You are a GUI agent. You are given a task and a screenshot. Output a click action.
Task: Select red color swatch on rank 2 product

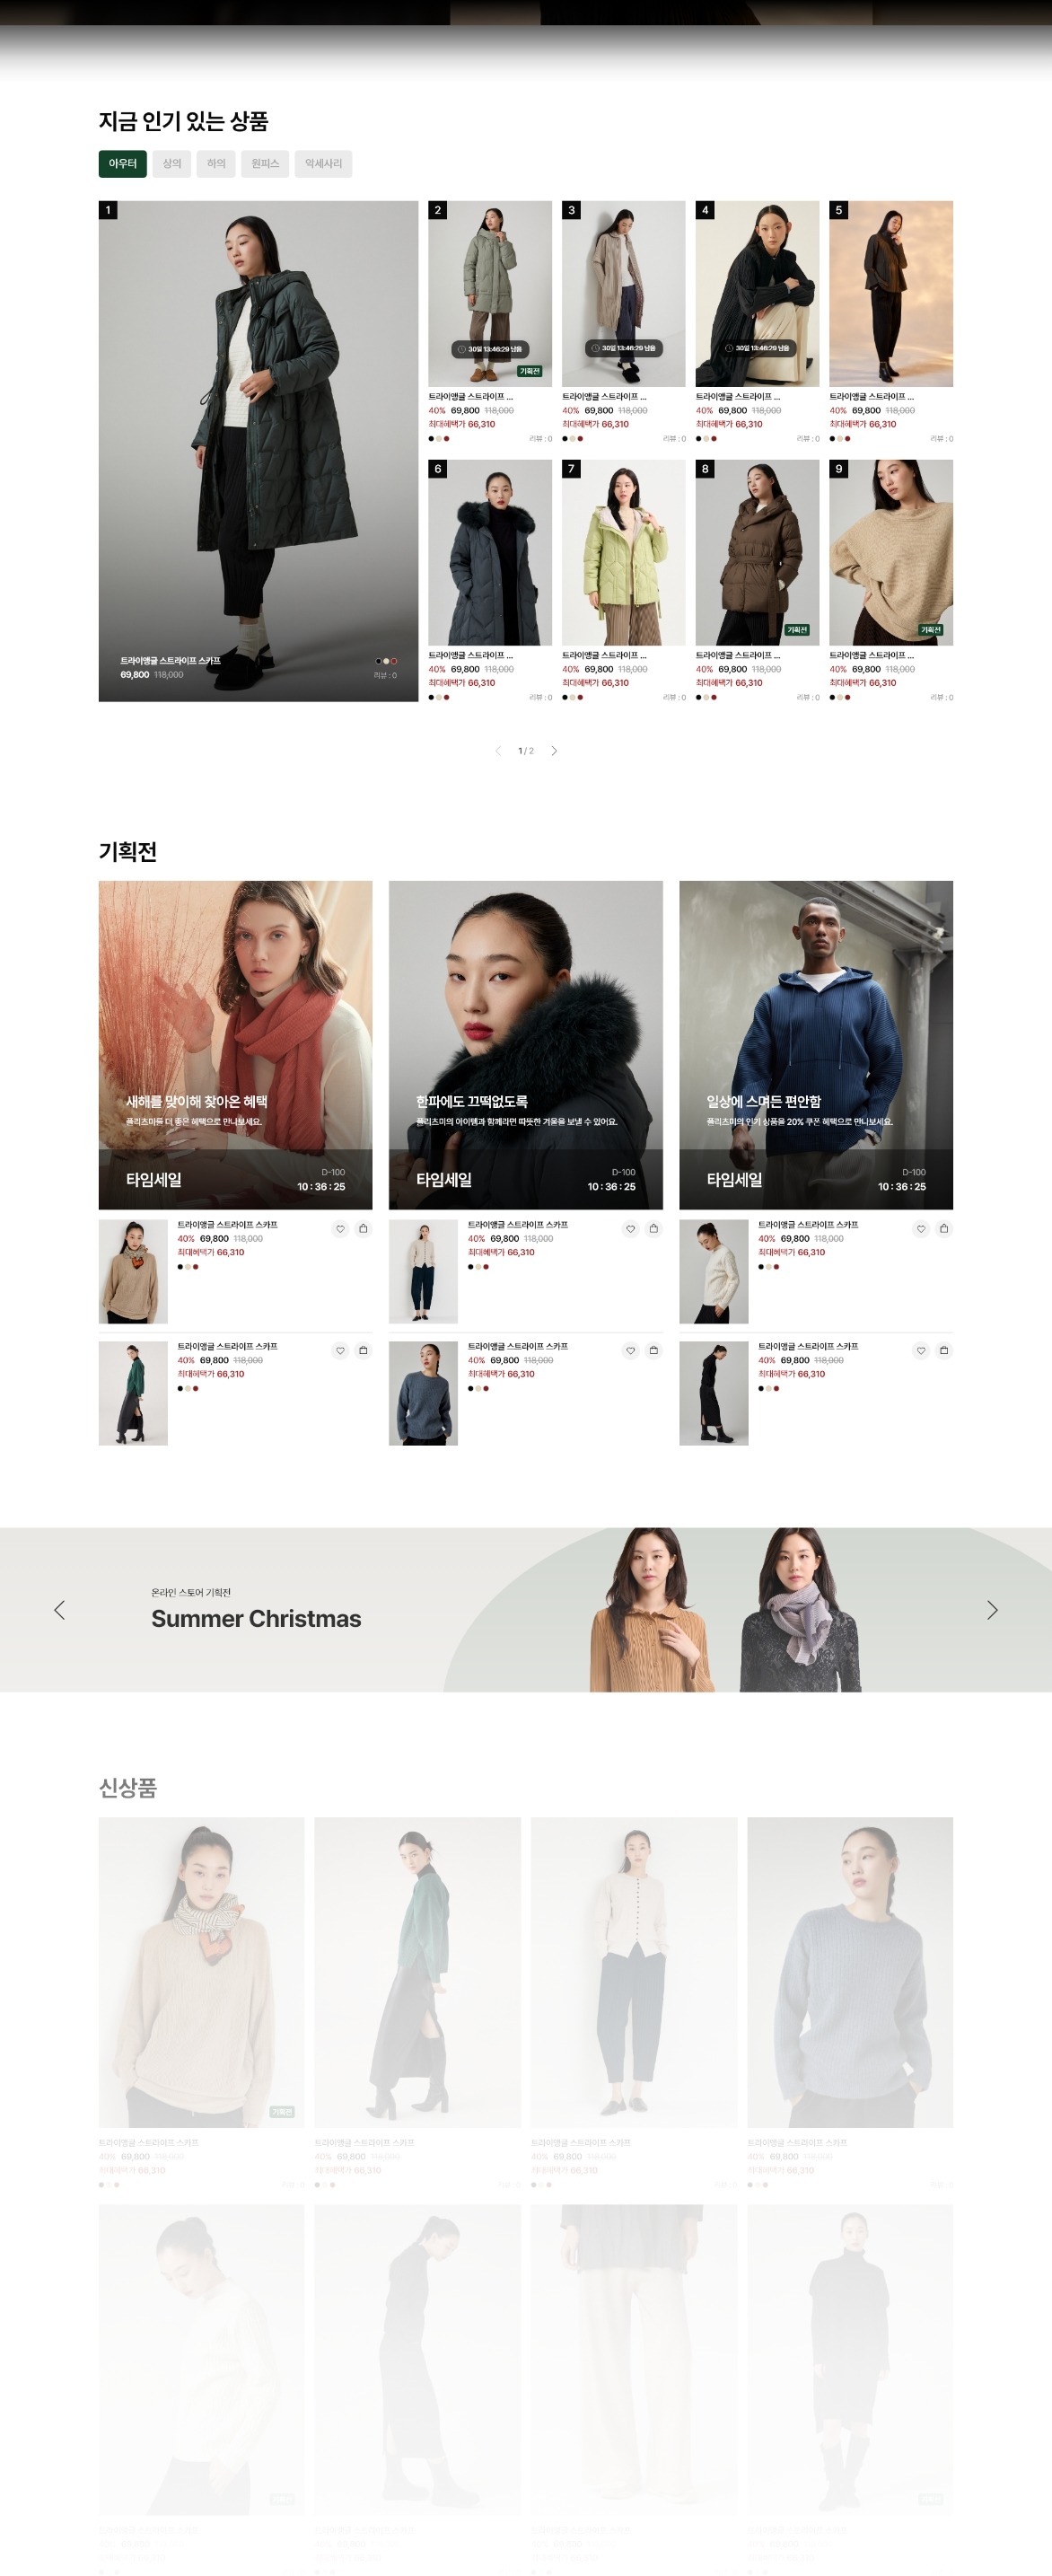tap(446, 439)
